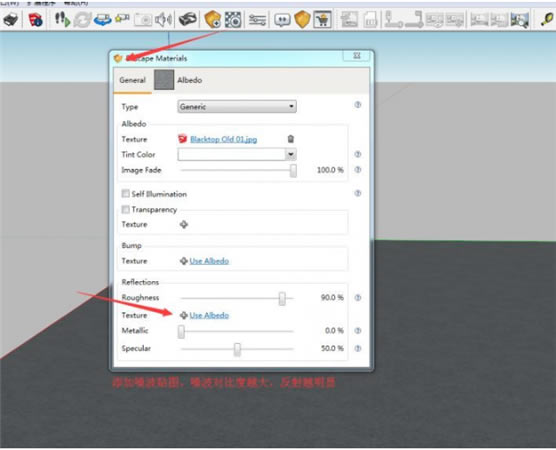The height and width of the screenshot is (450, 556).
Task: Delete the albedo texture with trash icon
Action: coord(291,139)
